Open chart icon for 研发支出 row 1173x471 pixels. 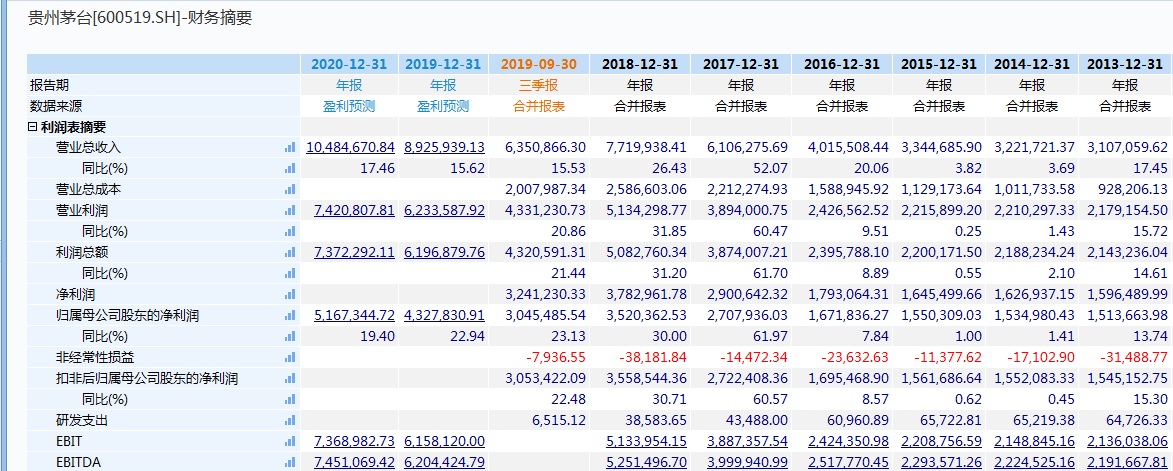point(290,421)
